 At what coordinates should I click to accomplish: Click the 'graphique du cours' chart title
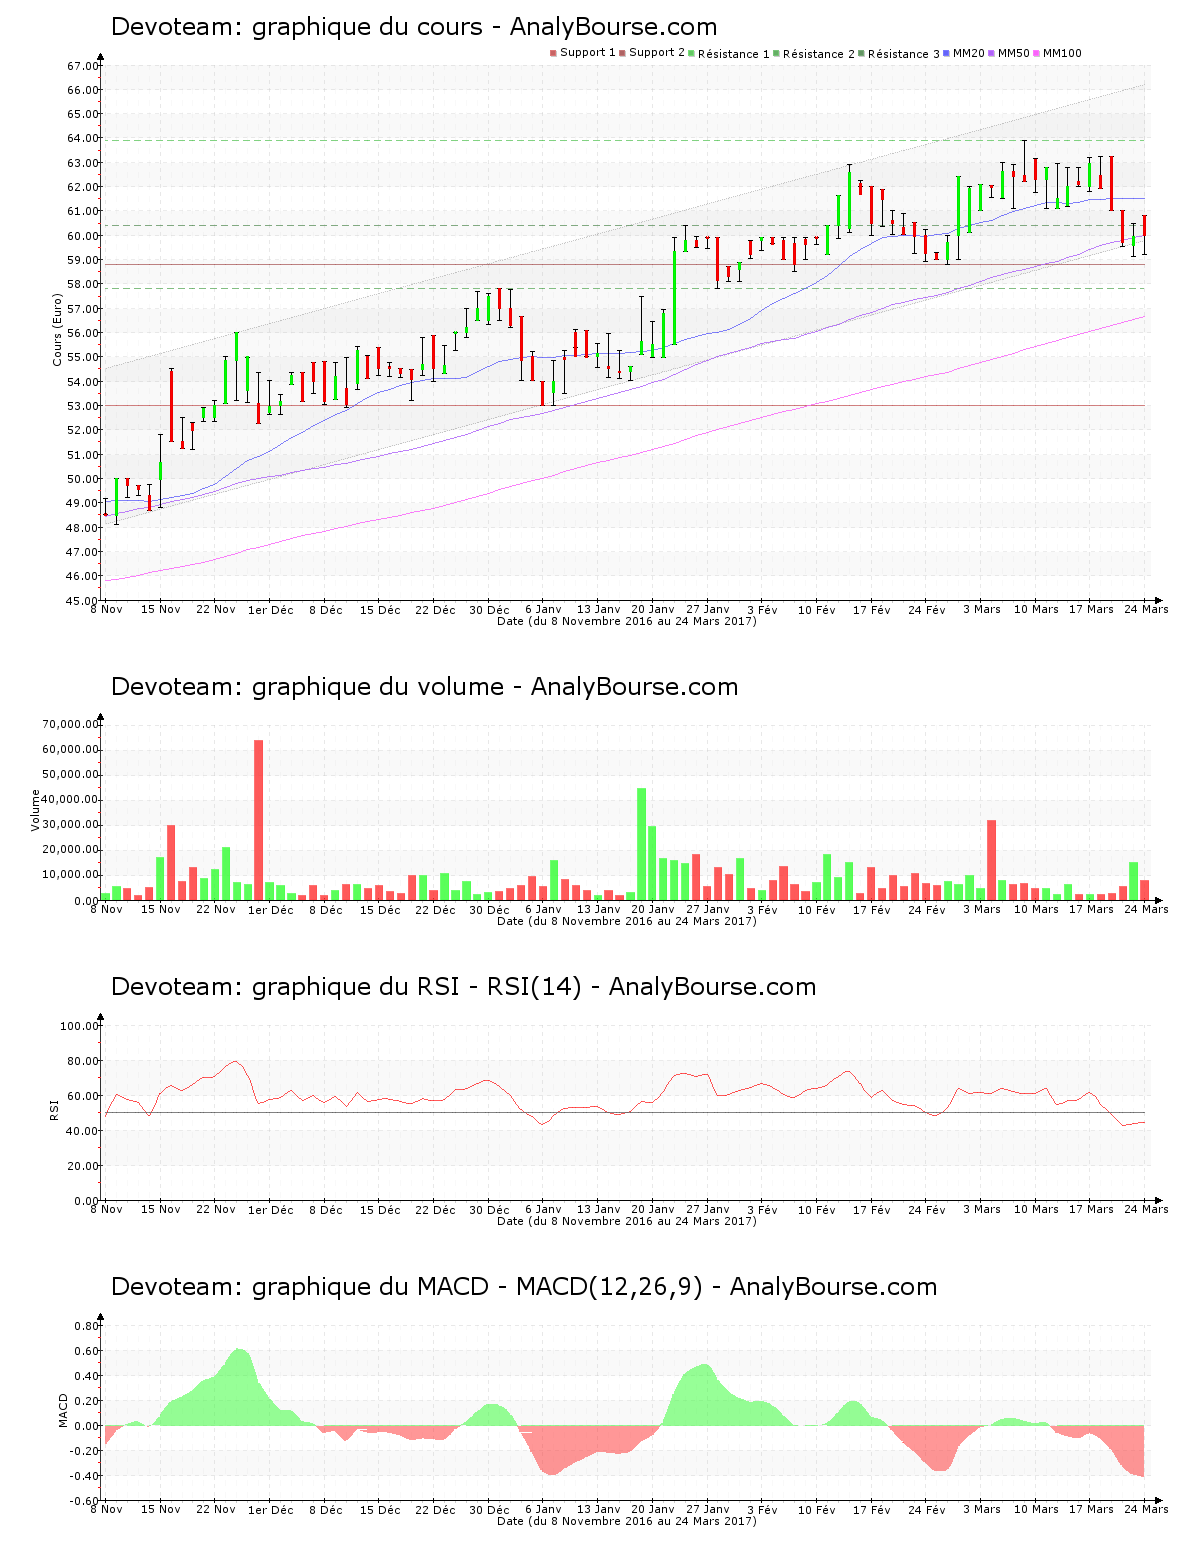pyautogui.click(x=414, y=27)
